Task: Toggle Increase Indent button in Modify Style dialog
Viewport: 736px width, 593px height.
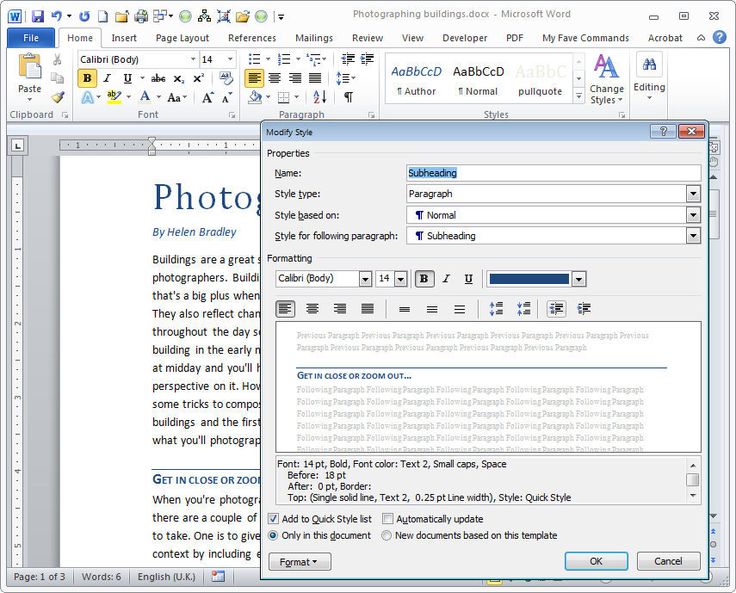Action: point(583,308)
